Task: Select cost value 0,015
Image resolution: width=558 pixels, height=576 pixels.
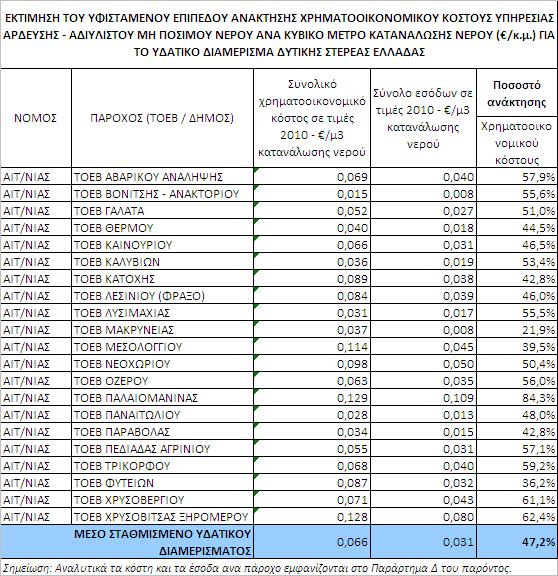Action: (312, 194)
